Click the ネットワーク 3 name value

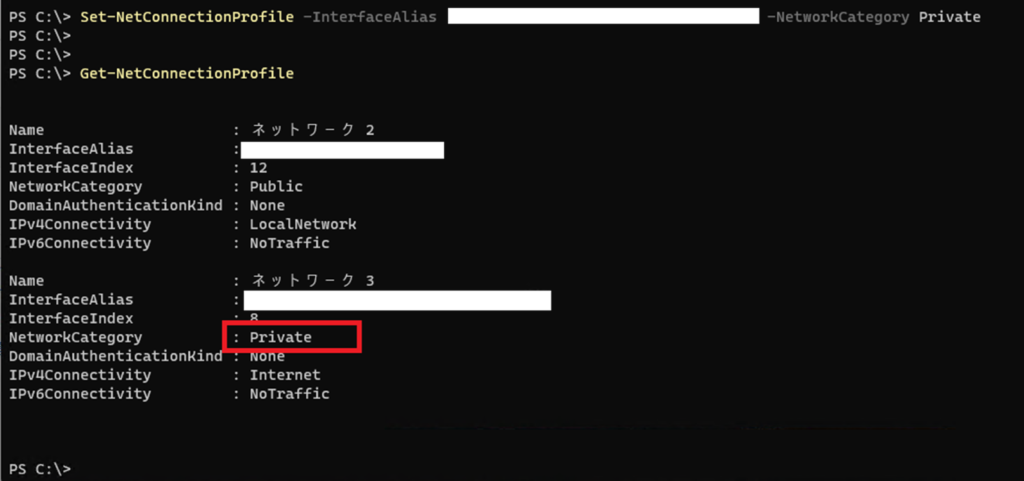click(312, 281)
